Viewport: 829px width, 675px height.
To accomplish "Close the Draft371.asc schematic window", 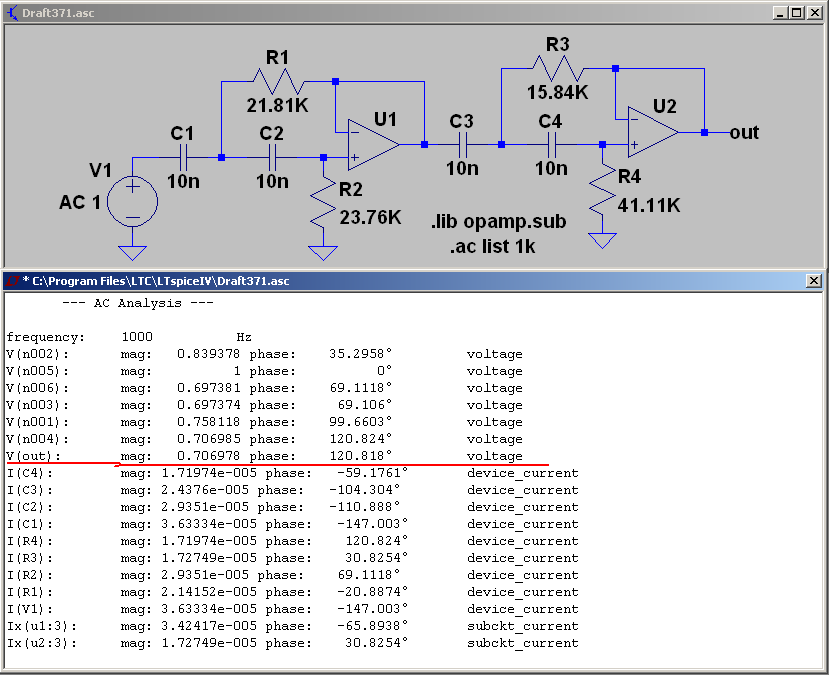I will [x=815, y=13].
